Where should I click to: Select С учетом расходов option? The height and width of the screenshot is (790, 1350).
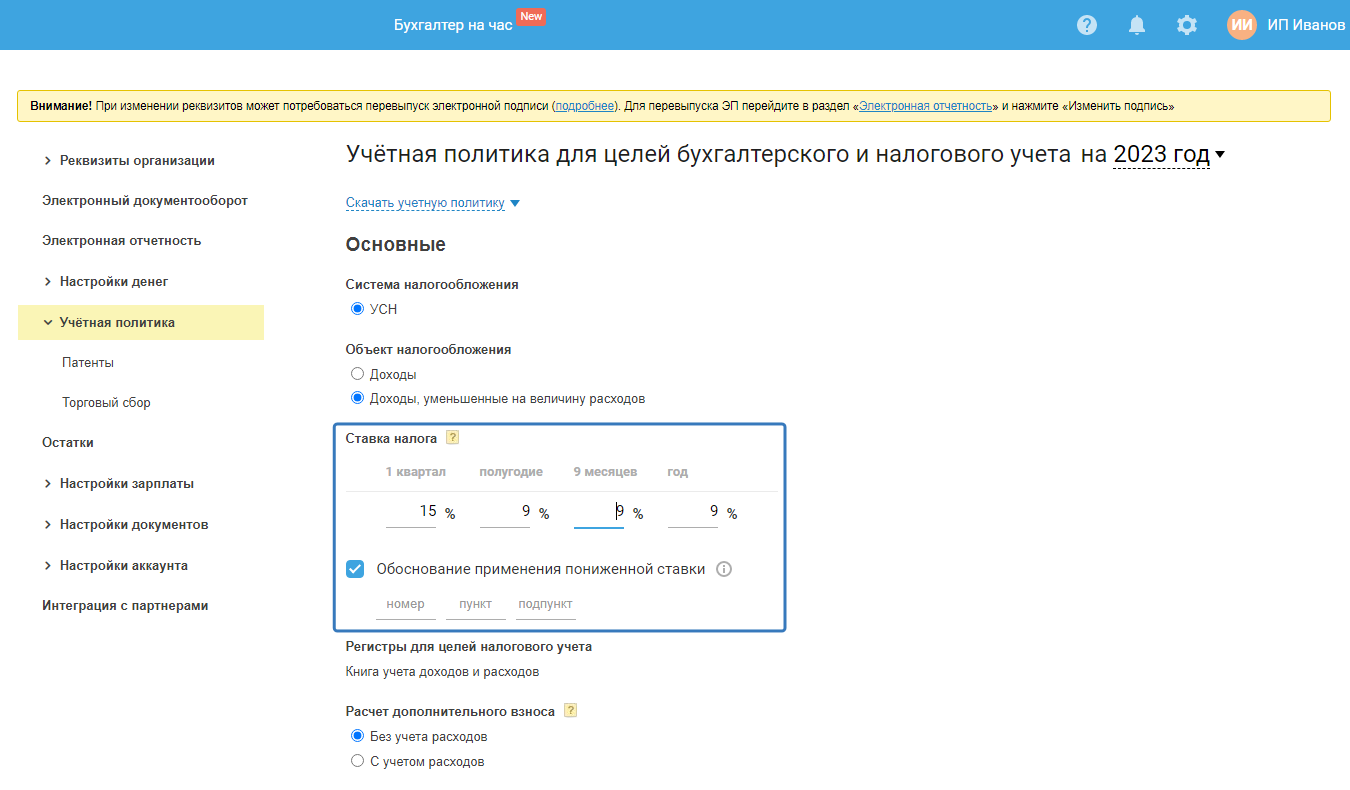click(x=357, y=761)
